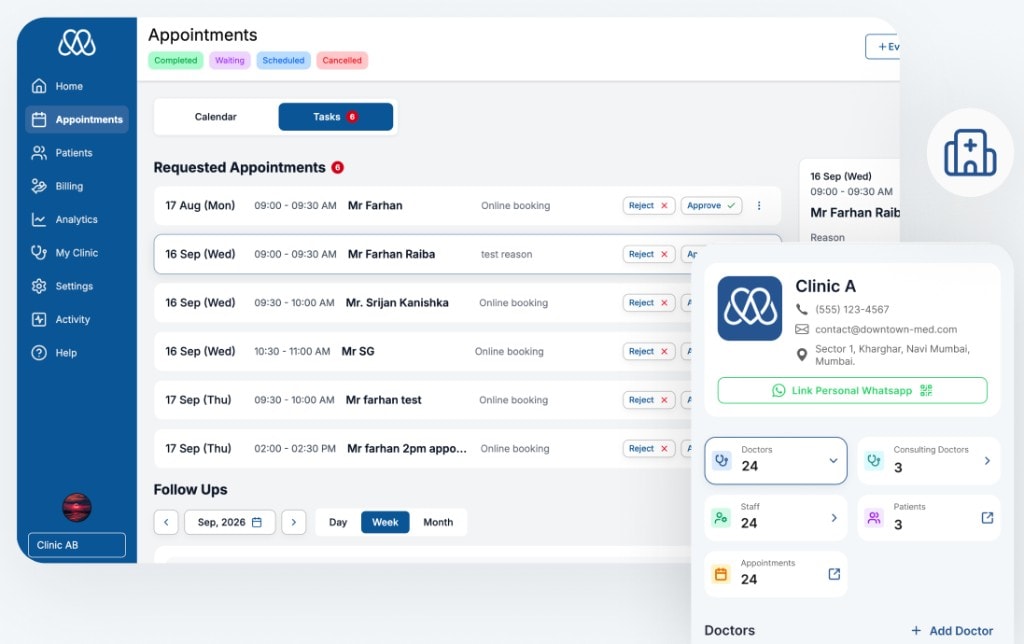The width and height of the screenshot is (1024, 644).
Task: Click the Patients group icon in card
Action: pyautogui.click(x=874, y=518)
